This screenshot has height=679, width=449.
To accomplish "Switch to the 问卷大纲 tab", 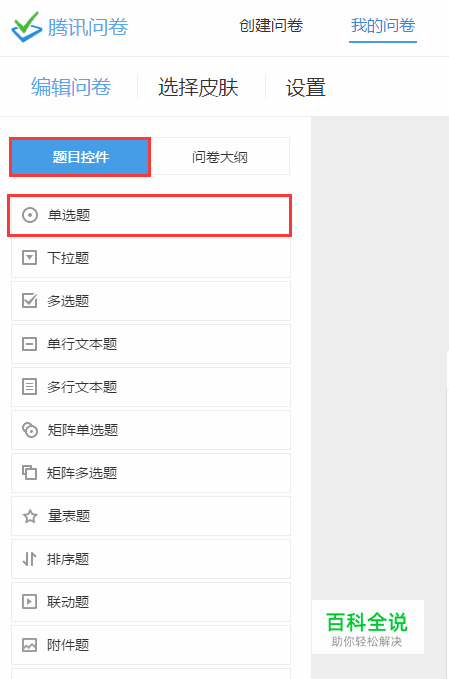I will pos(220,157).
